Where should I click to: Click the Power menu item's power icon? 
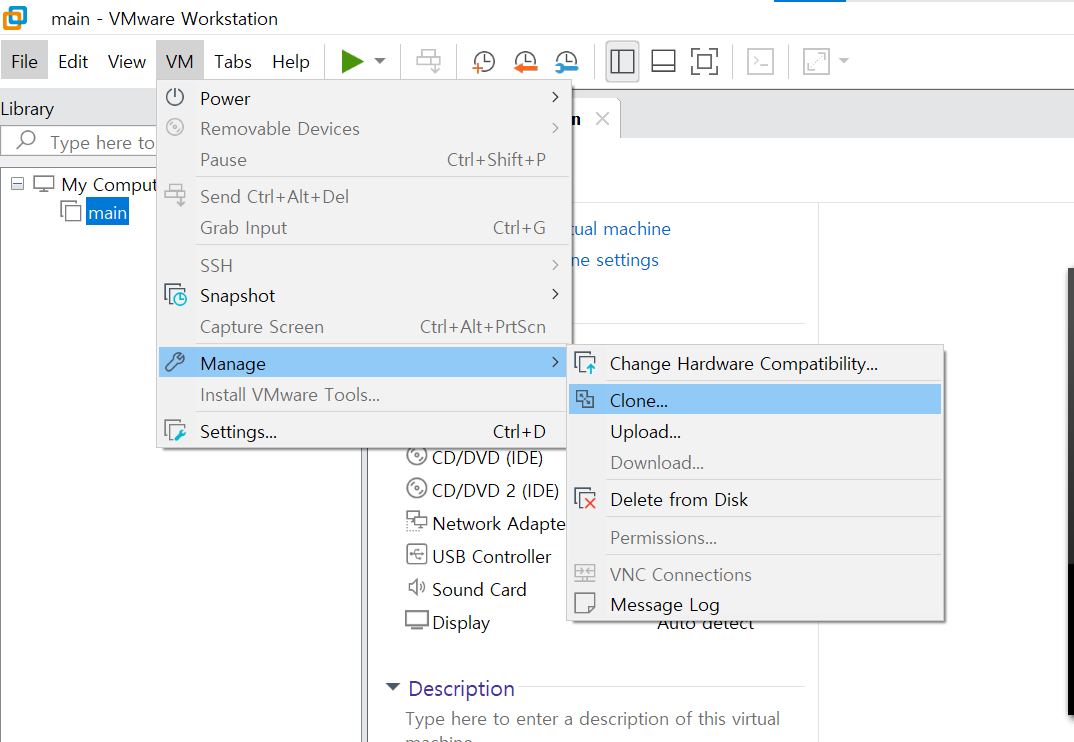(175, 97)
